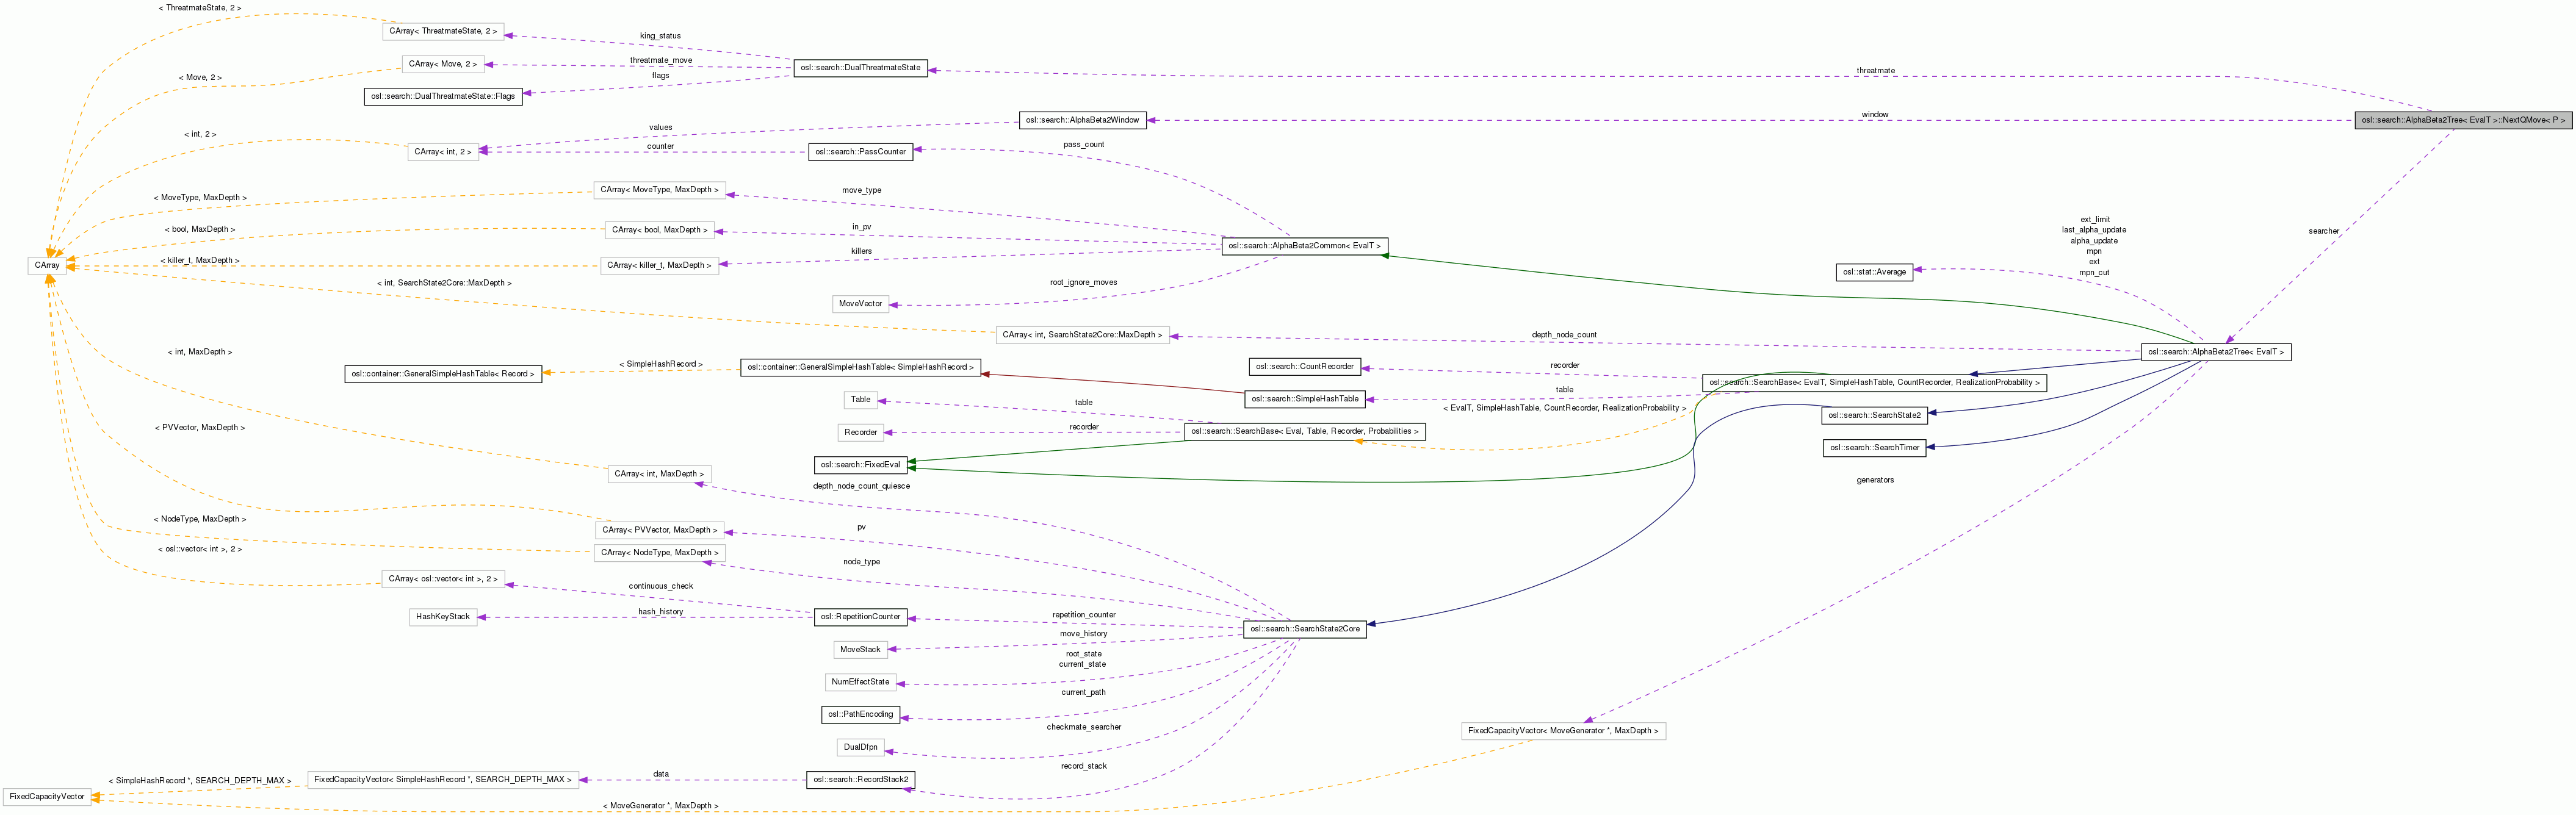
Task: Click the osl::search::SearchState2 node
Action: tap(1874, 415)
